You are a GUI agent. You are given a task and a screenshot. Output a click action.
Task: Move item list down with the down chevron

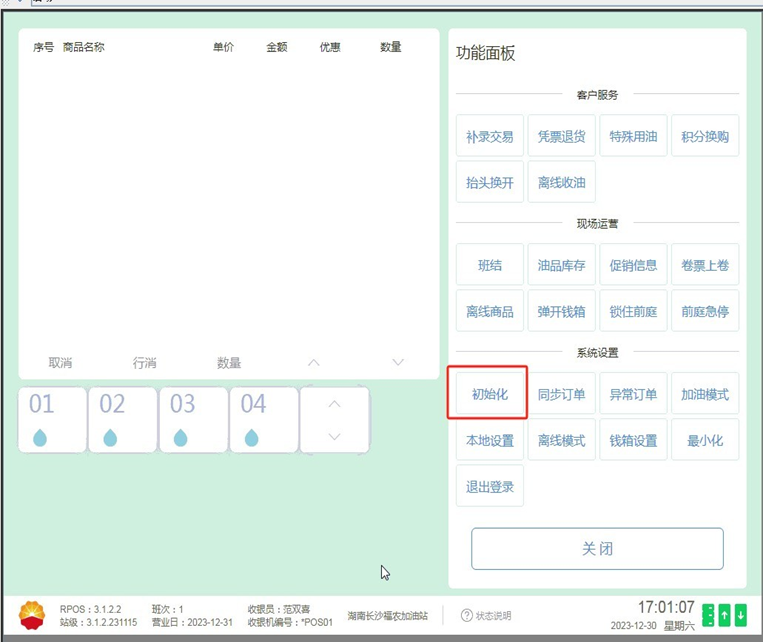click(x=398, y=362)
